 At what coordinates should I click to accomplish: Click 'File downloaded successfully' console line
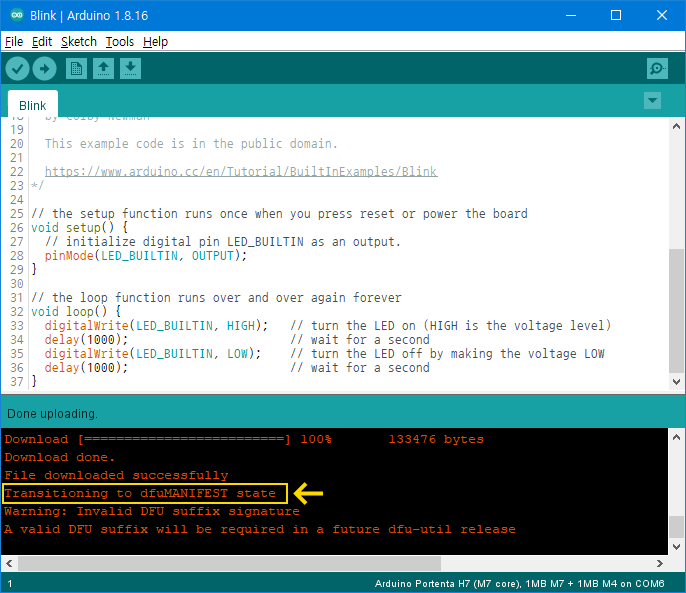pos(116,475)
